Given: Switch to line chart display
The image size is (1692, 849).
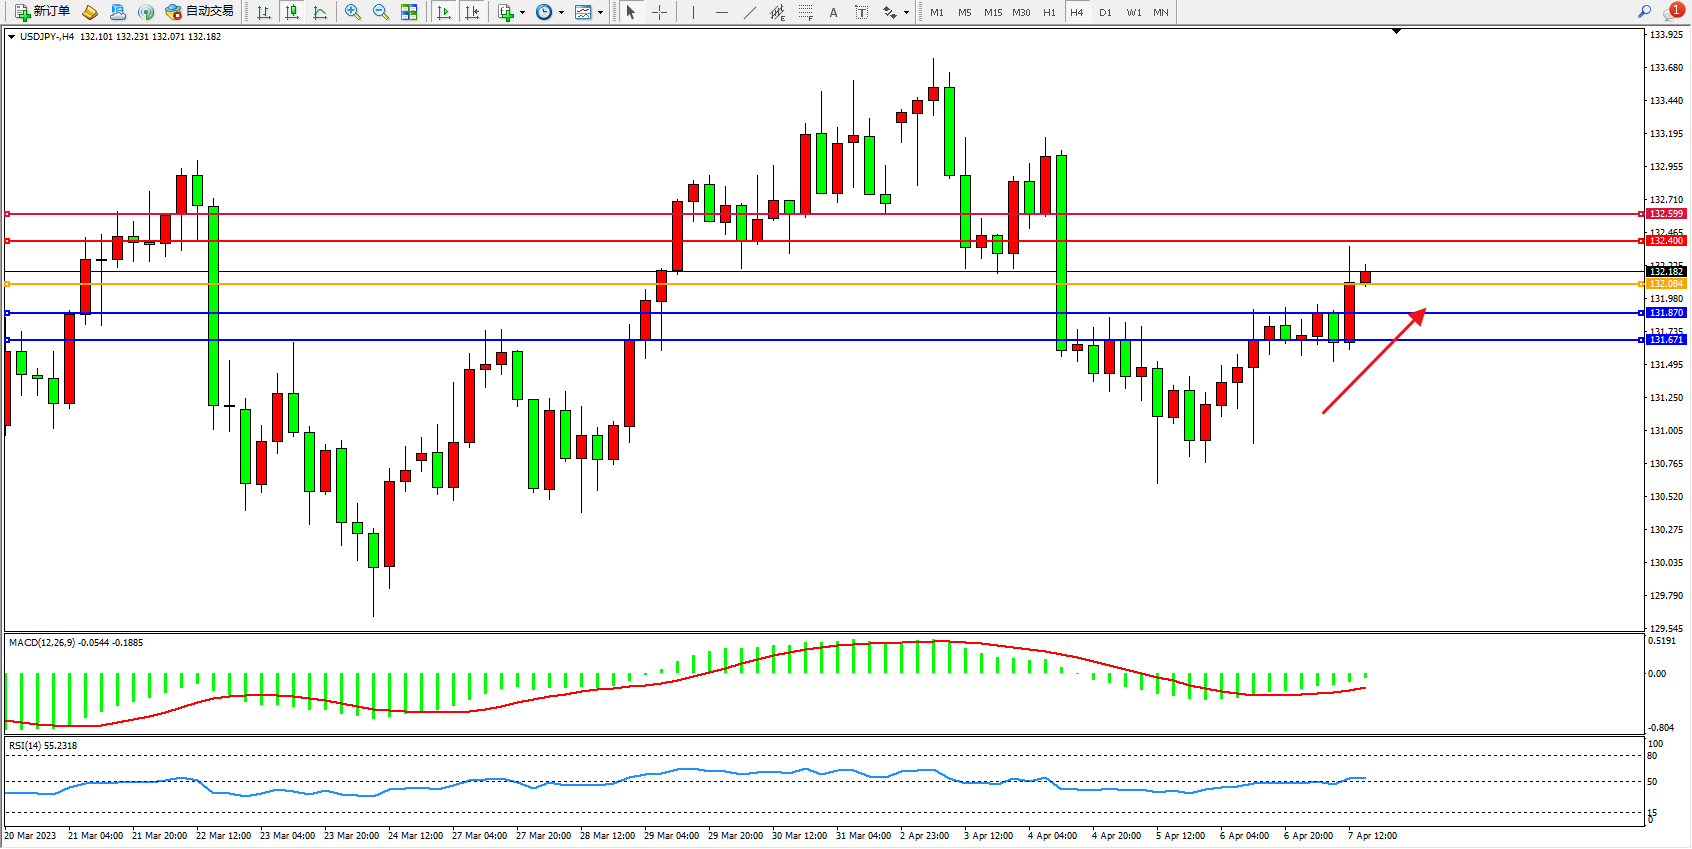Looking at the screenshot, I should (320, 12).
